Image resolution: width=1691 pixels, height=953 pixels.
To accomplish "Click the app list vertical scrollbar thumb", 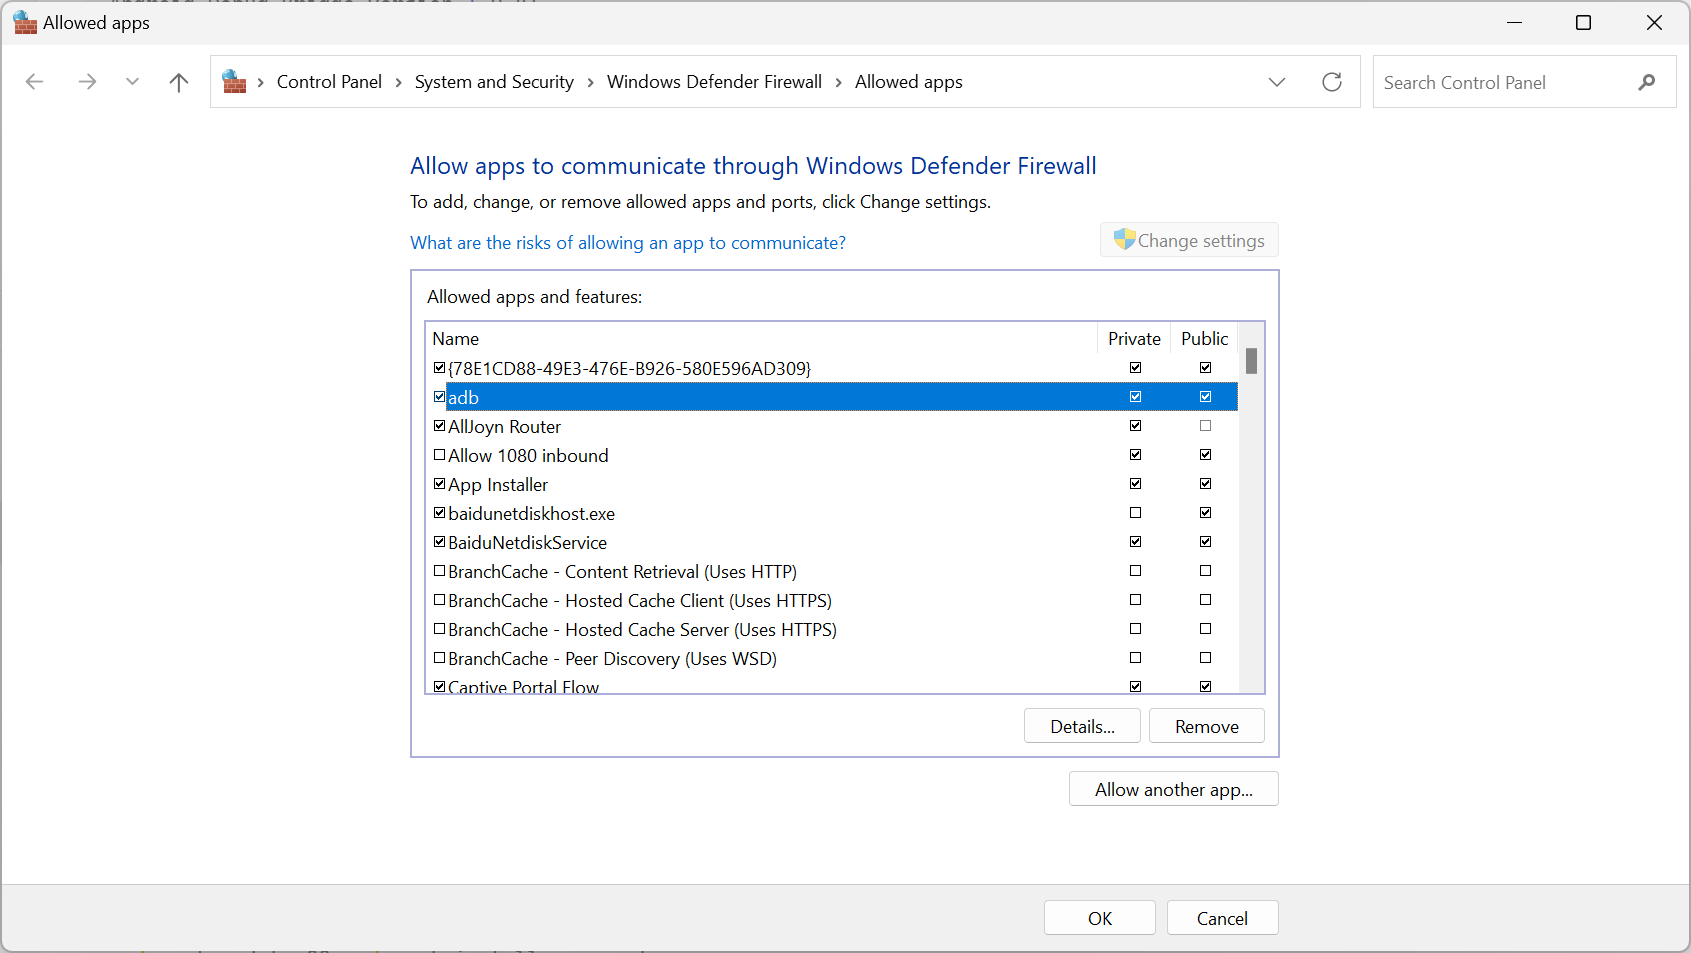I will pyautogui.click(x=1251, y=361).
